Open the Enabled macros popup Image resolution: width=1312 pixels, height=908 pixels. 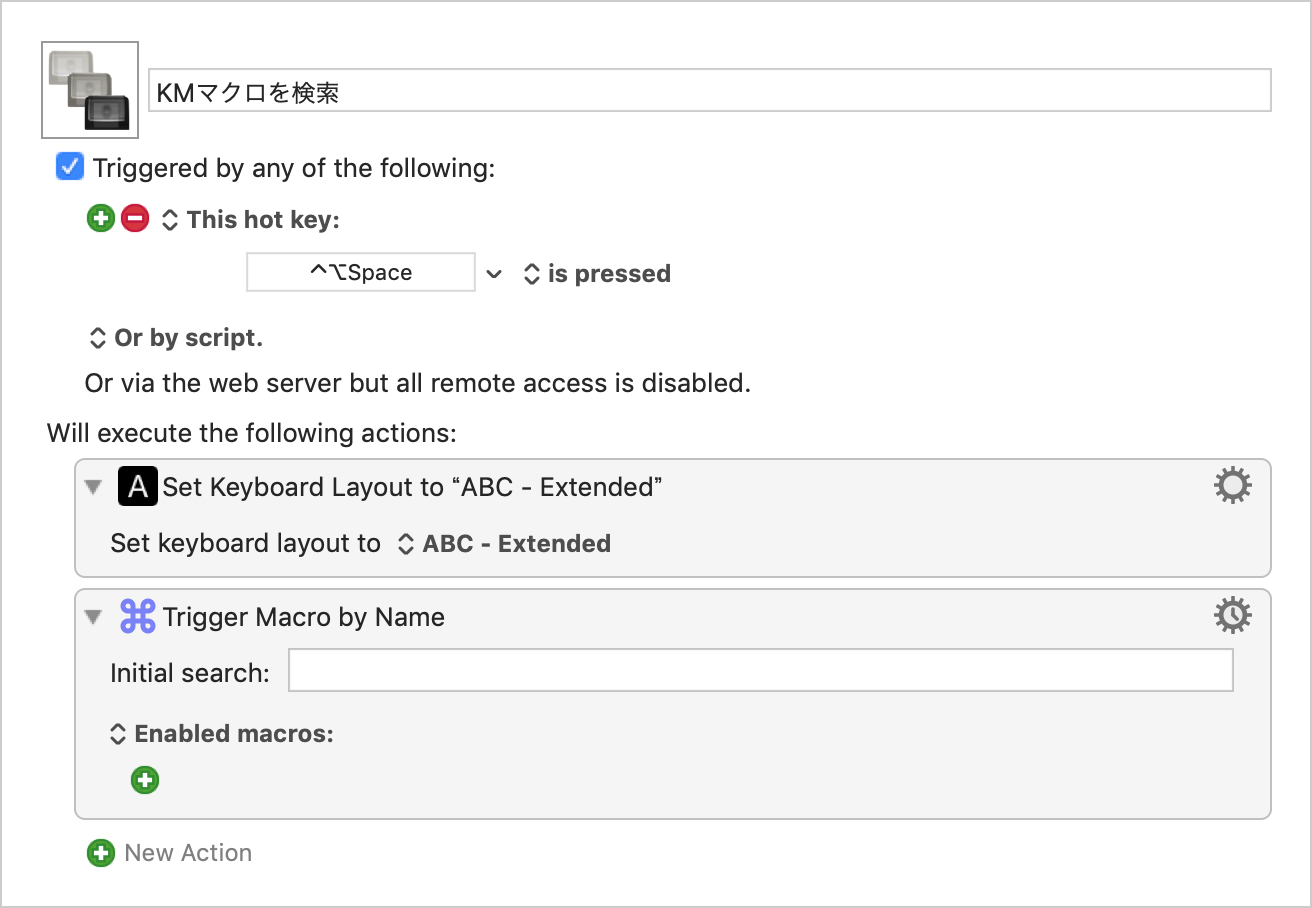tap(221, 734)
